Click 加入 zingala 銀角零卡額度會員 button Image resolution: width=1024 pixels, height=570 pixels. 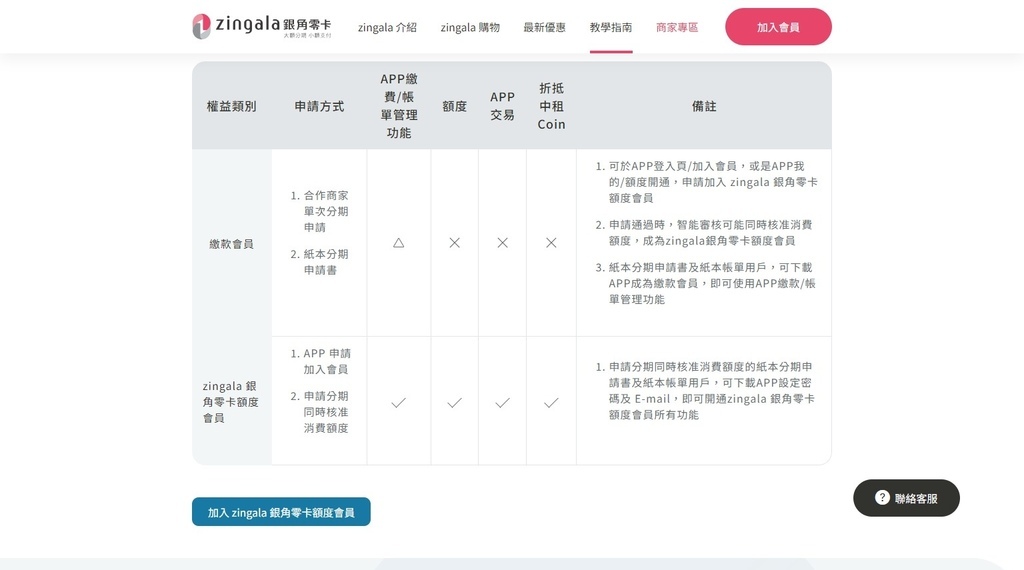tap(281, 512)
